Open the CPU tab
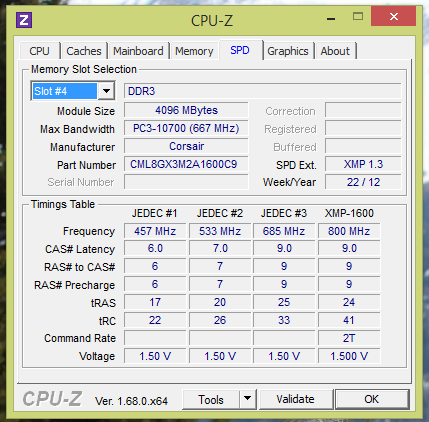429x422 pixels. point(39,51)
